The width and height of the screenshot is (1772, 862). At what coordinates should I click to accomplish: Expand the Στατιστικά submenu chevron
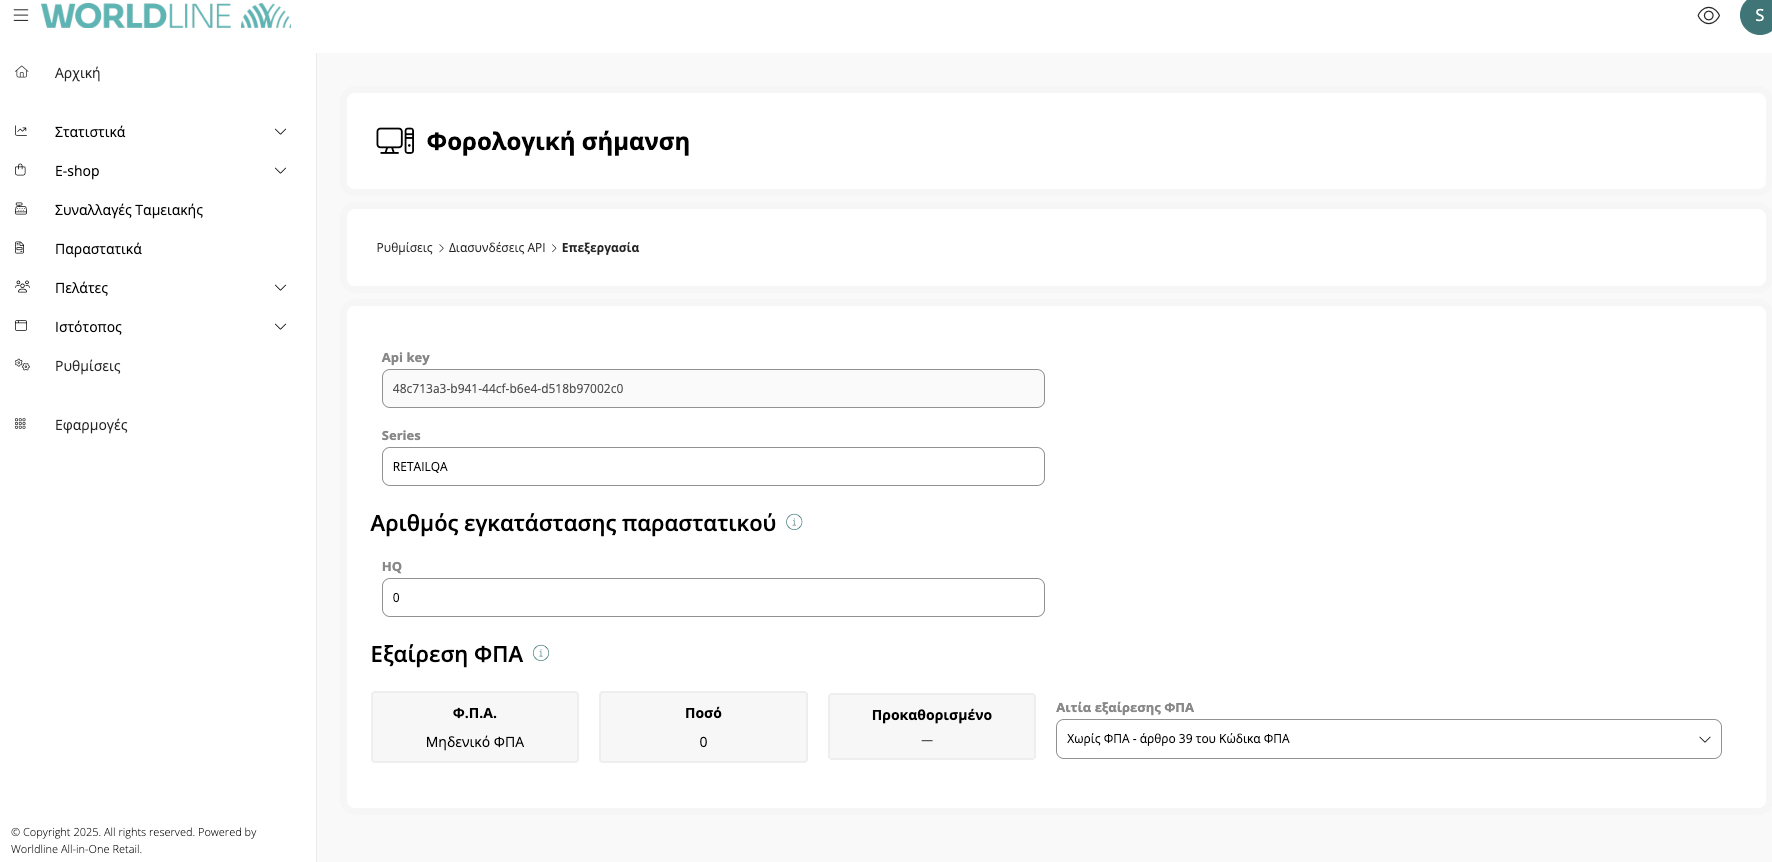(281, 132)
